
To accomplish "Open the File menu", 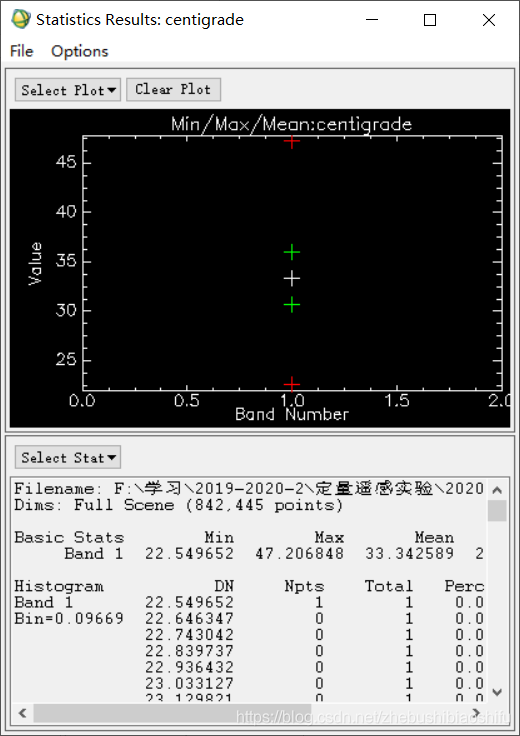I will click(x=22, y=51).
